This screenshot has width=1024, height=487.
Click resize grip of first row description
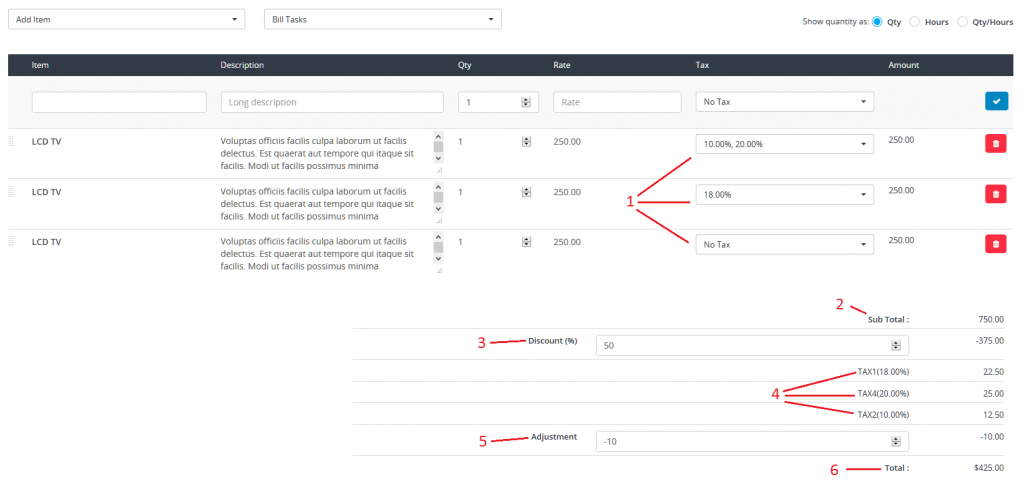[x=438, y=171]
